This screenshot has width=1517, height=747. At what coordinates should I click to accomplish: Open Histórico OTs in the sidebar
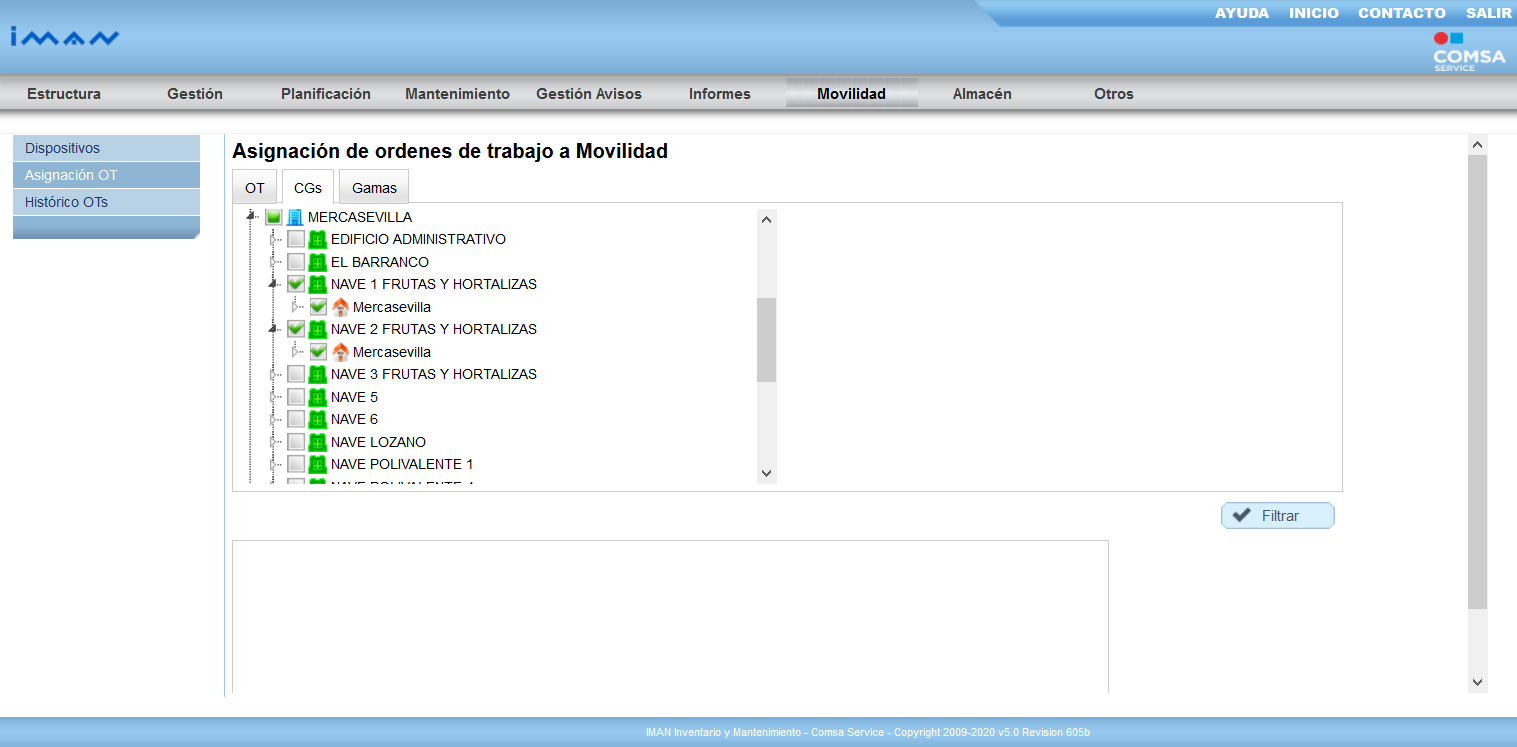(x=66, y=202)
